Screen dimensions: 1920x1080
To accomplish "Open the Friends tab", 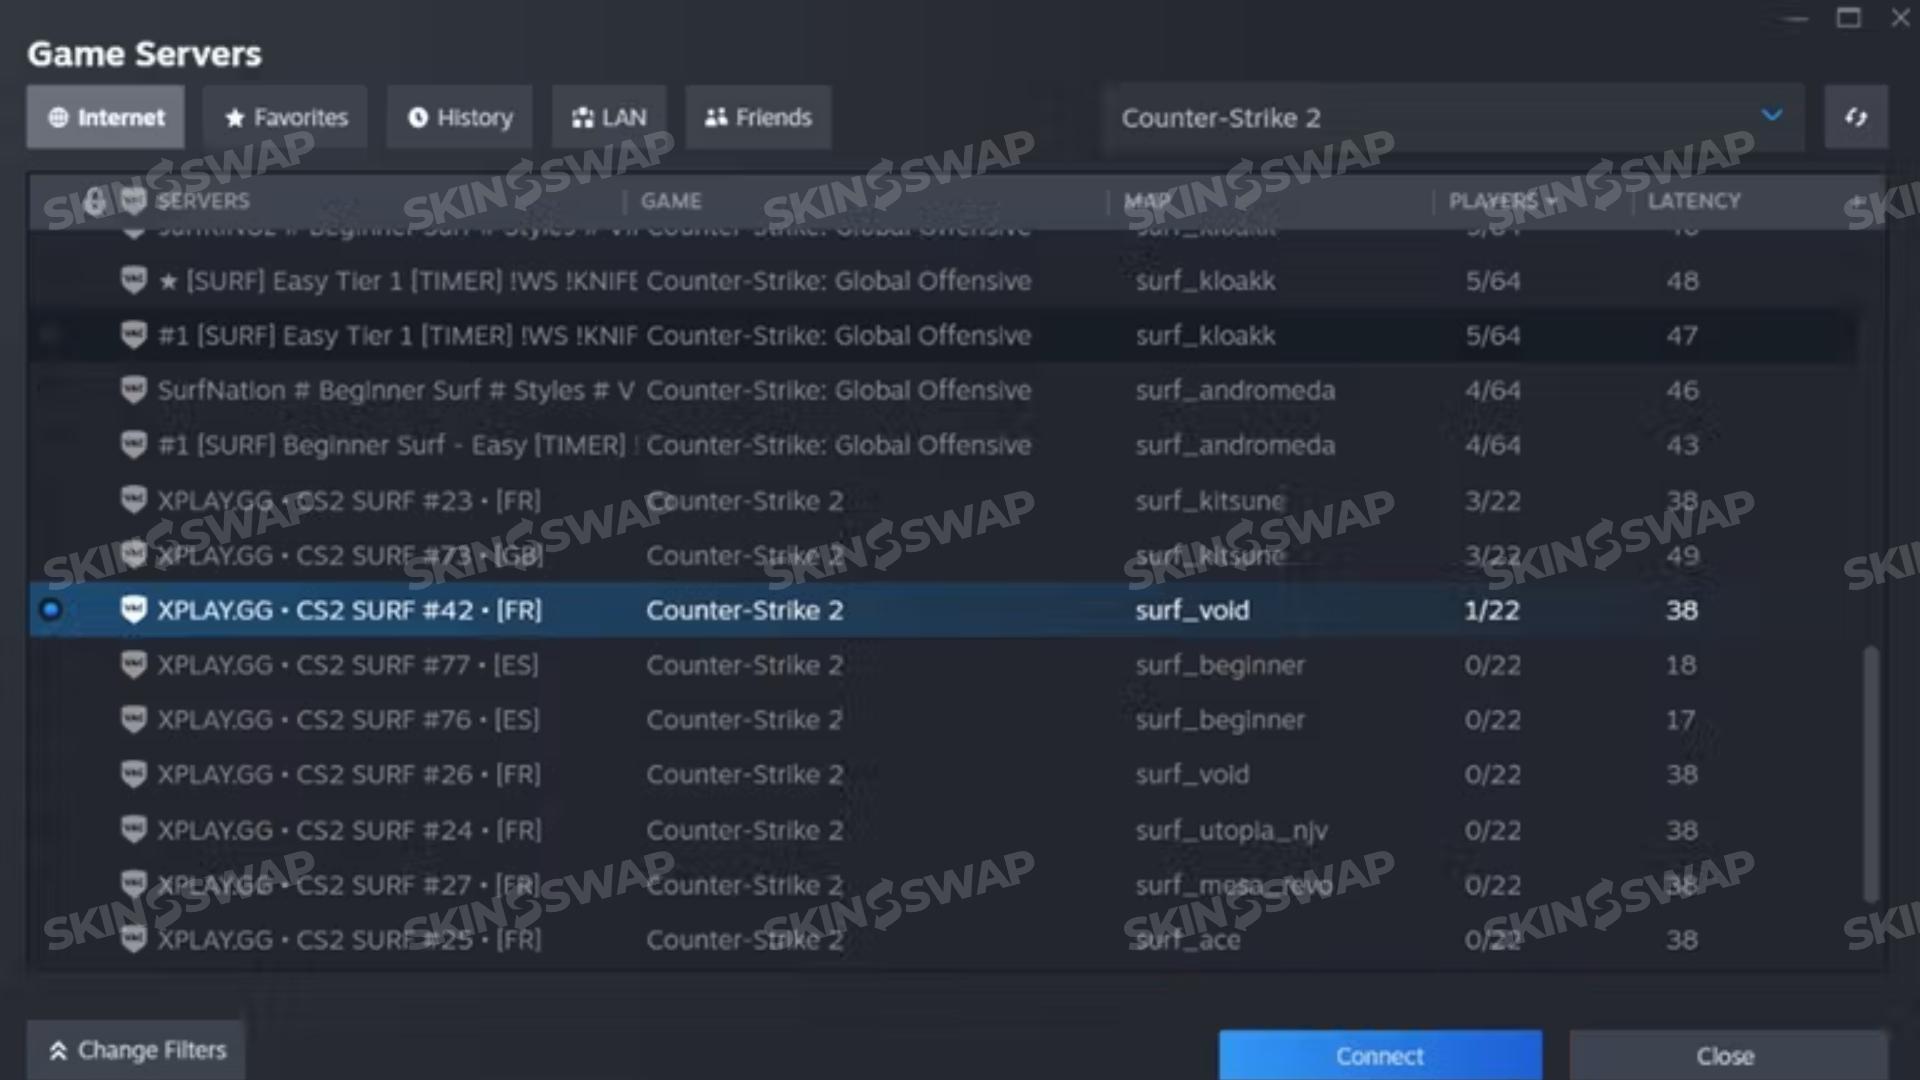I will pos(758,118).
